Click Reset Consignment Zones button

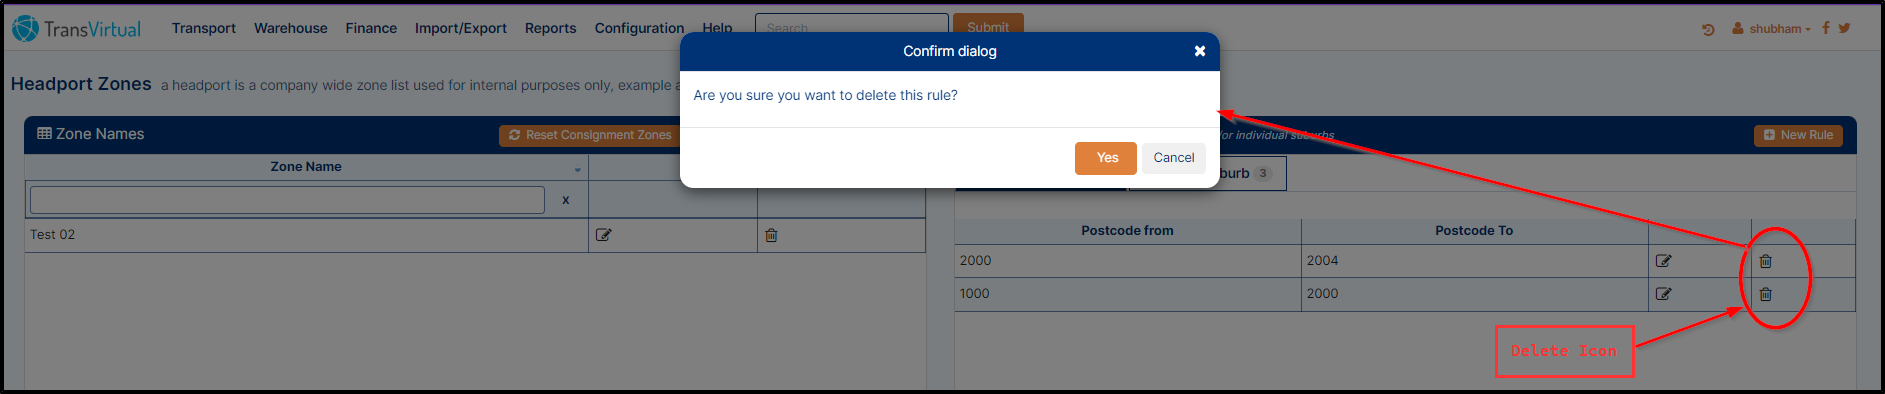590,135
